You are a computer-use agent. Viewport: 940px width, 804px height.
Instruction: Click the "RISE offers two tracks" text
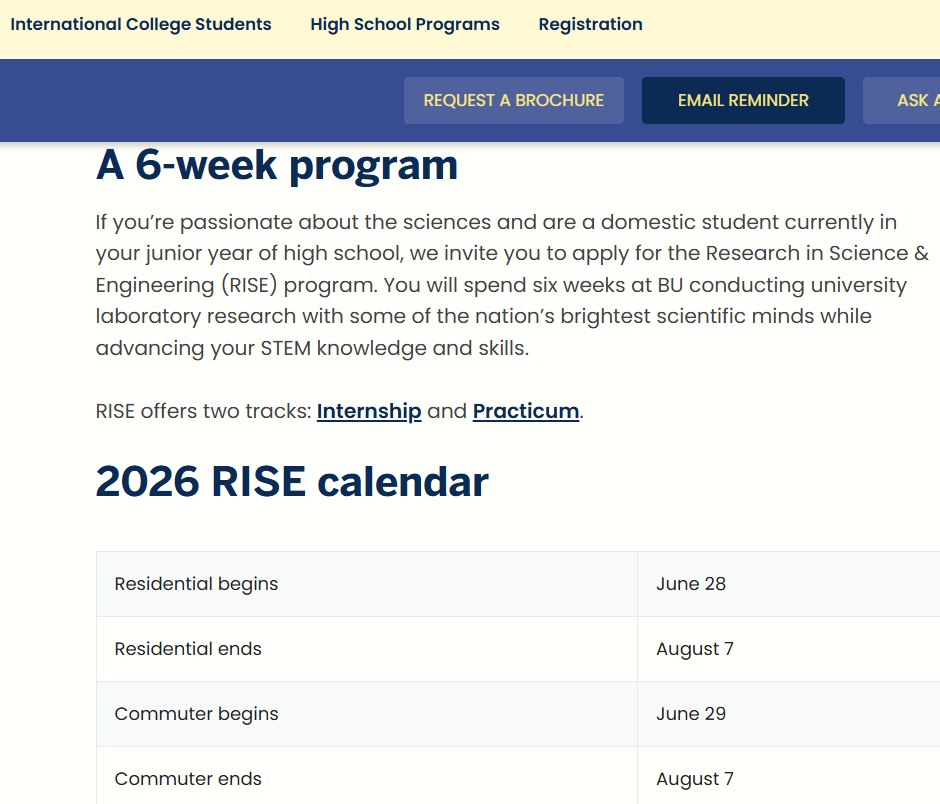pos(204,411)
